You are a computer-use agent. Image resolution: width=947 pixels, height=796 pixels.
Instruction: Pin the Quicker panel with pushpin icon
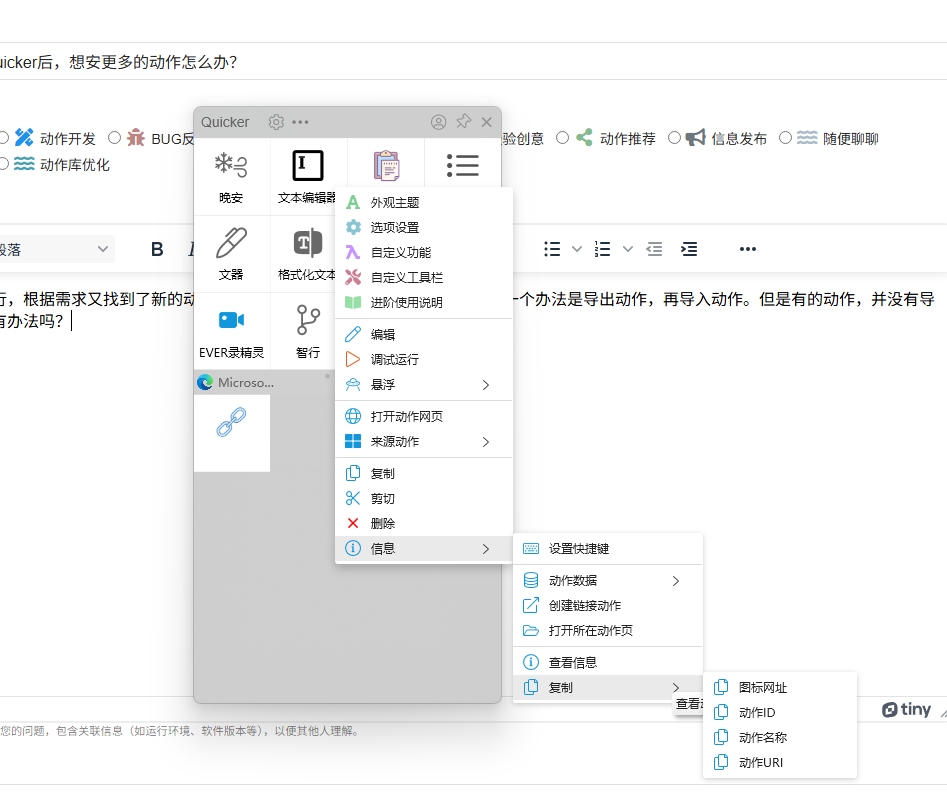pyautogui.click(x=463, y=122)
